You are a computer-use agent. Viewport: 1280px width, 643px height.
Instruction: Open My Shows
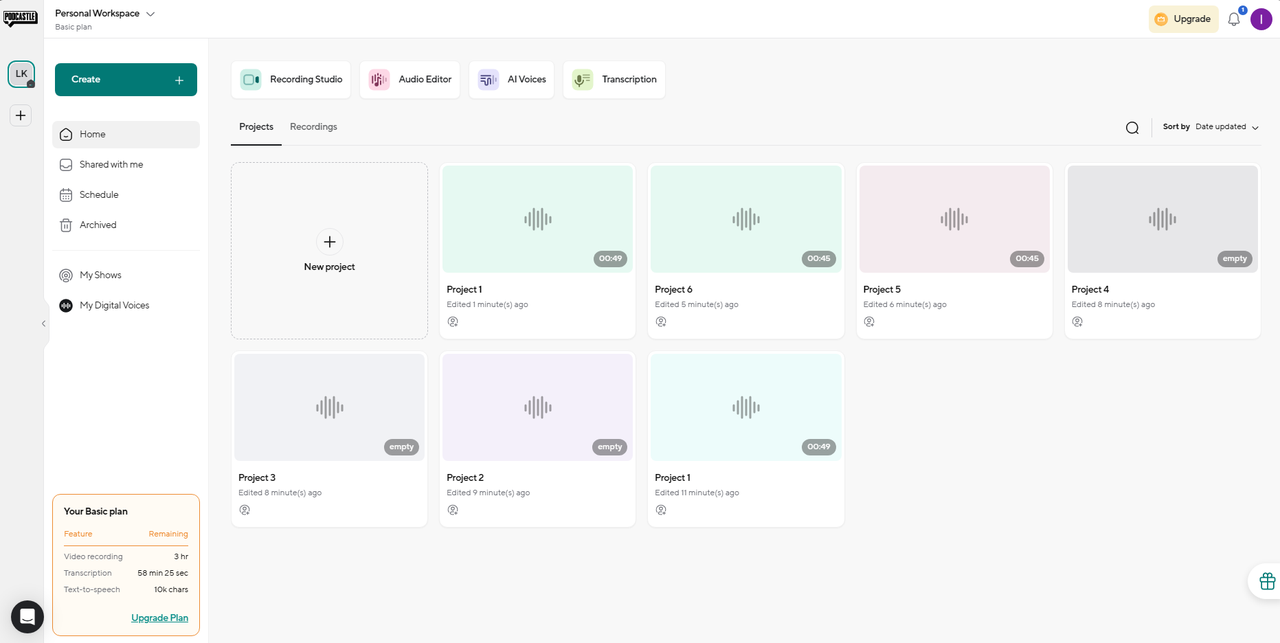(126, 275)
